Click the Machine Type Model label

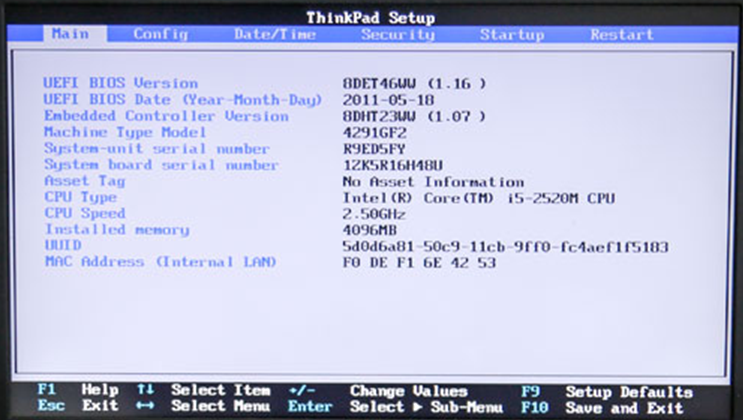pos(125,132)
